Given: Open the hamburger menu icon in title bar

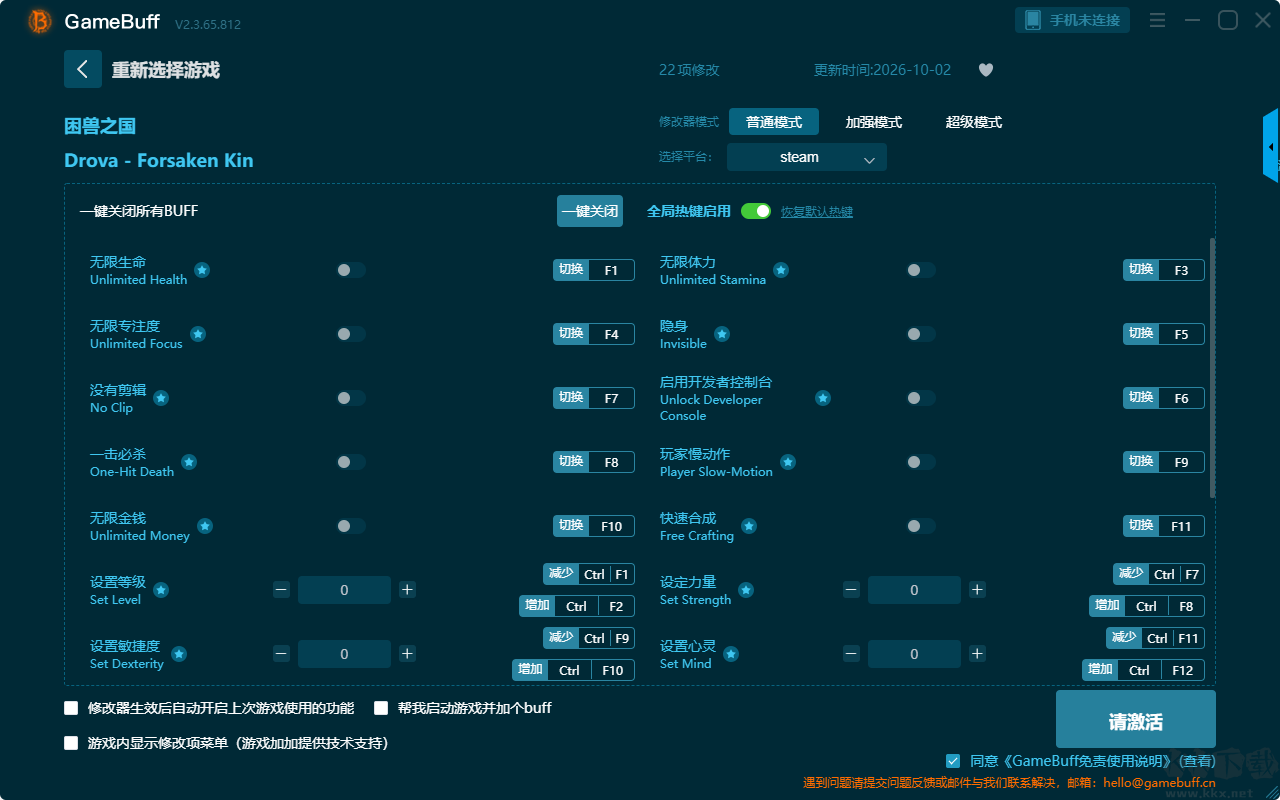Looking at the screenshot, I should point(1157,20).
